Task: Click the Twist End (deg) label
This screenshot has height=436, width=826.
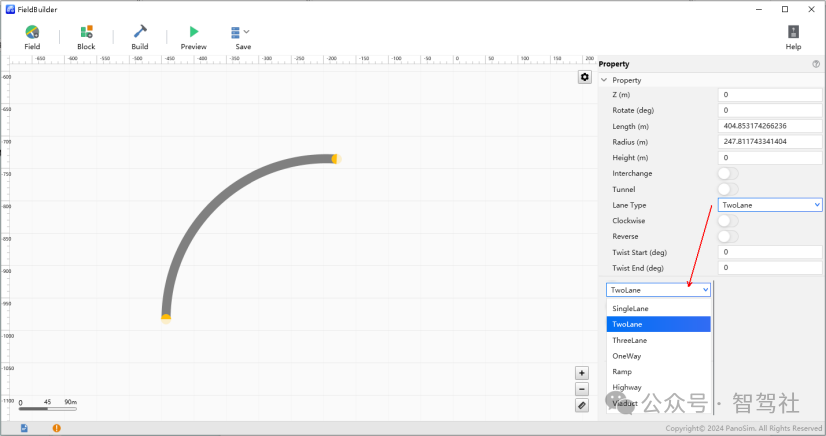Action: (638, 267)
